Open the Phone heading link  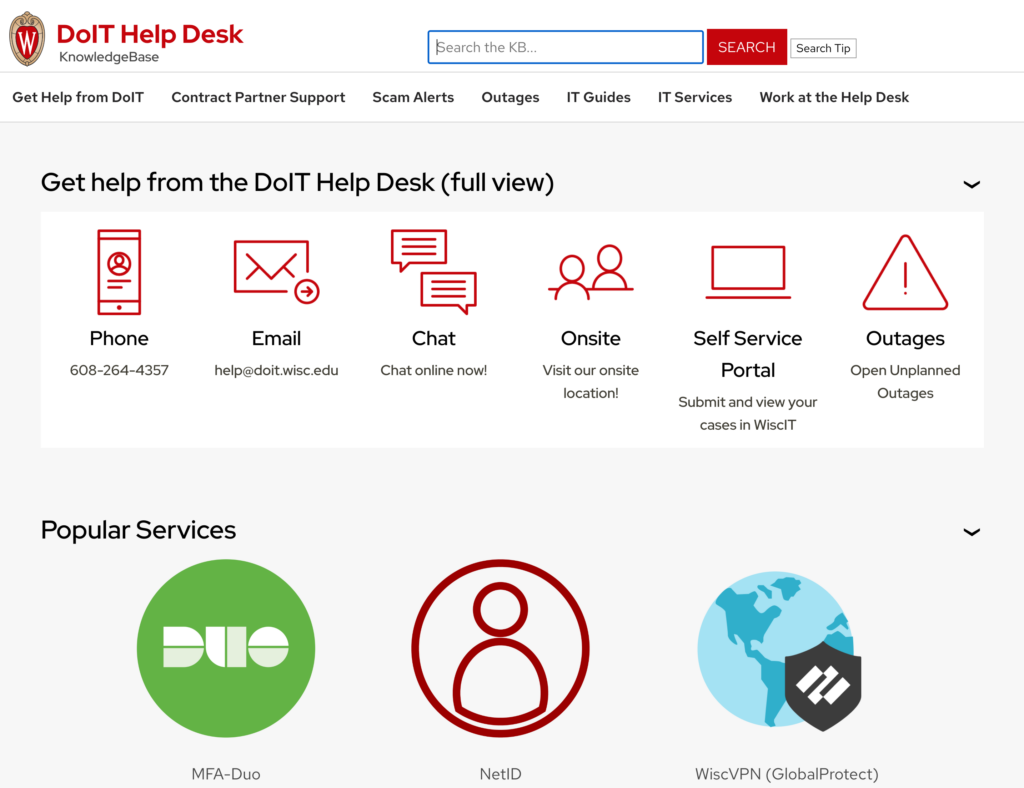[119, 338]
